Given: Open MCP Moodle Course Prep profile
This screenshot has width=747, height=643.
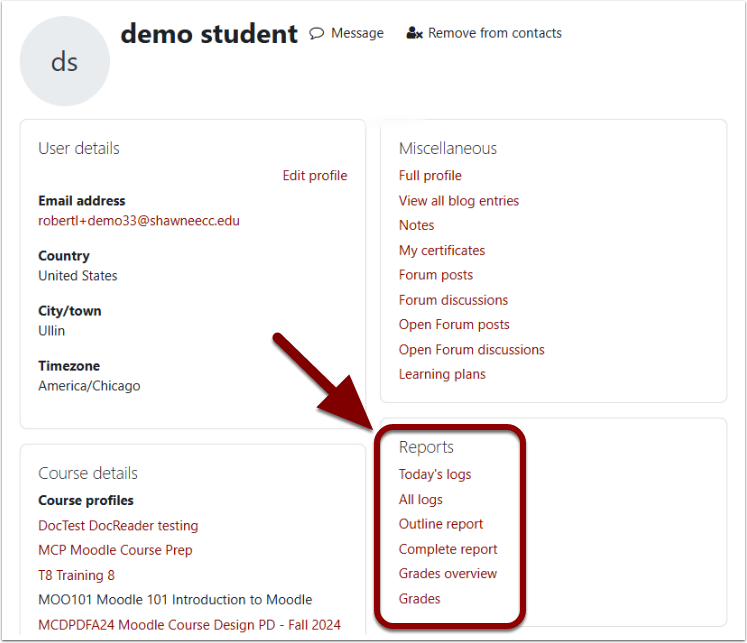Looking at the screenshot, I should click(115, 551).
